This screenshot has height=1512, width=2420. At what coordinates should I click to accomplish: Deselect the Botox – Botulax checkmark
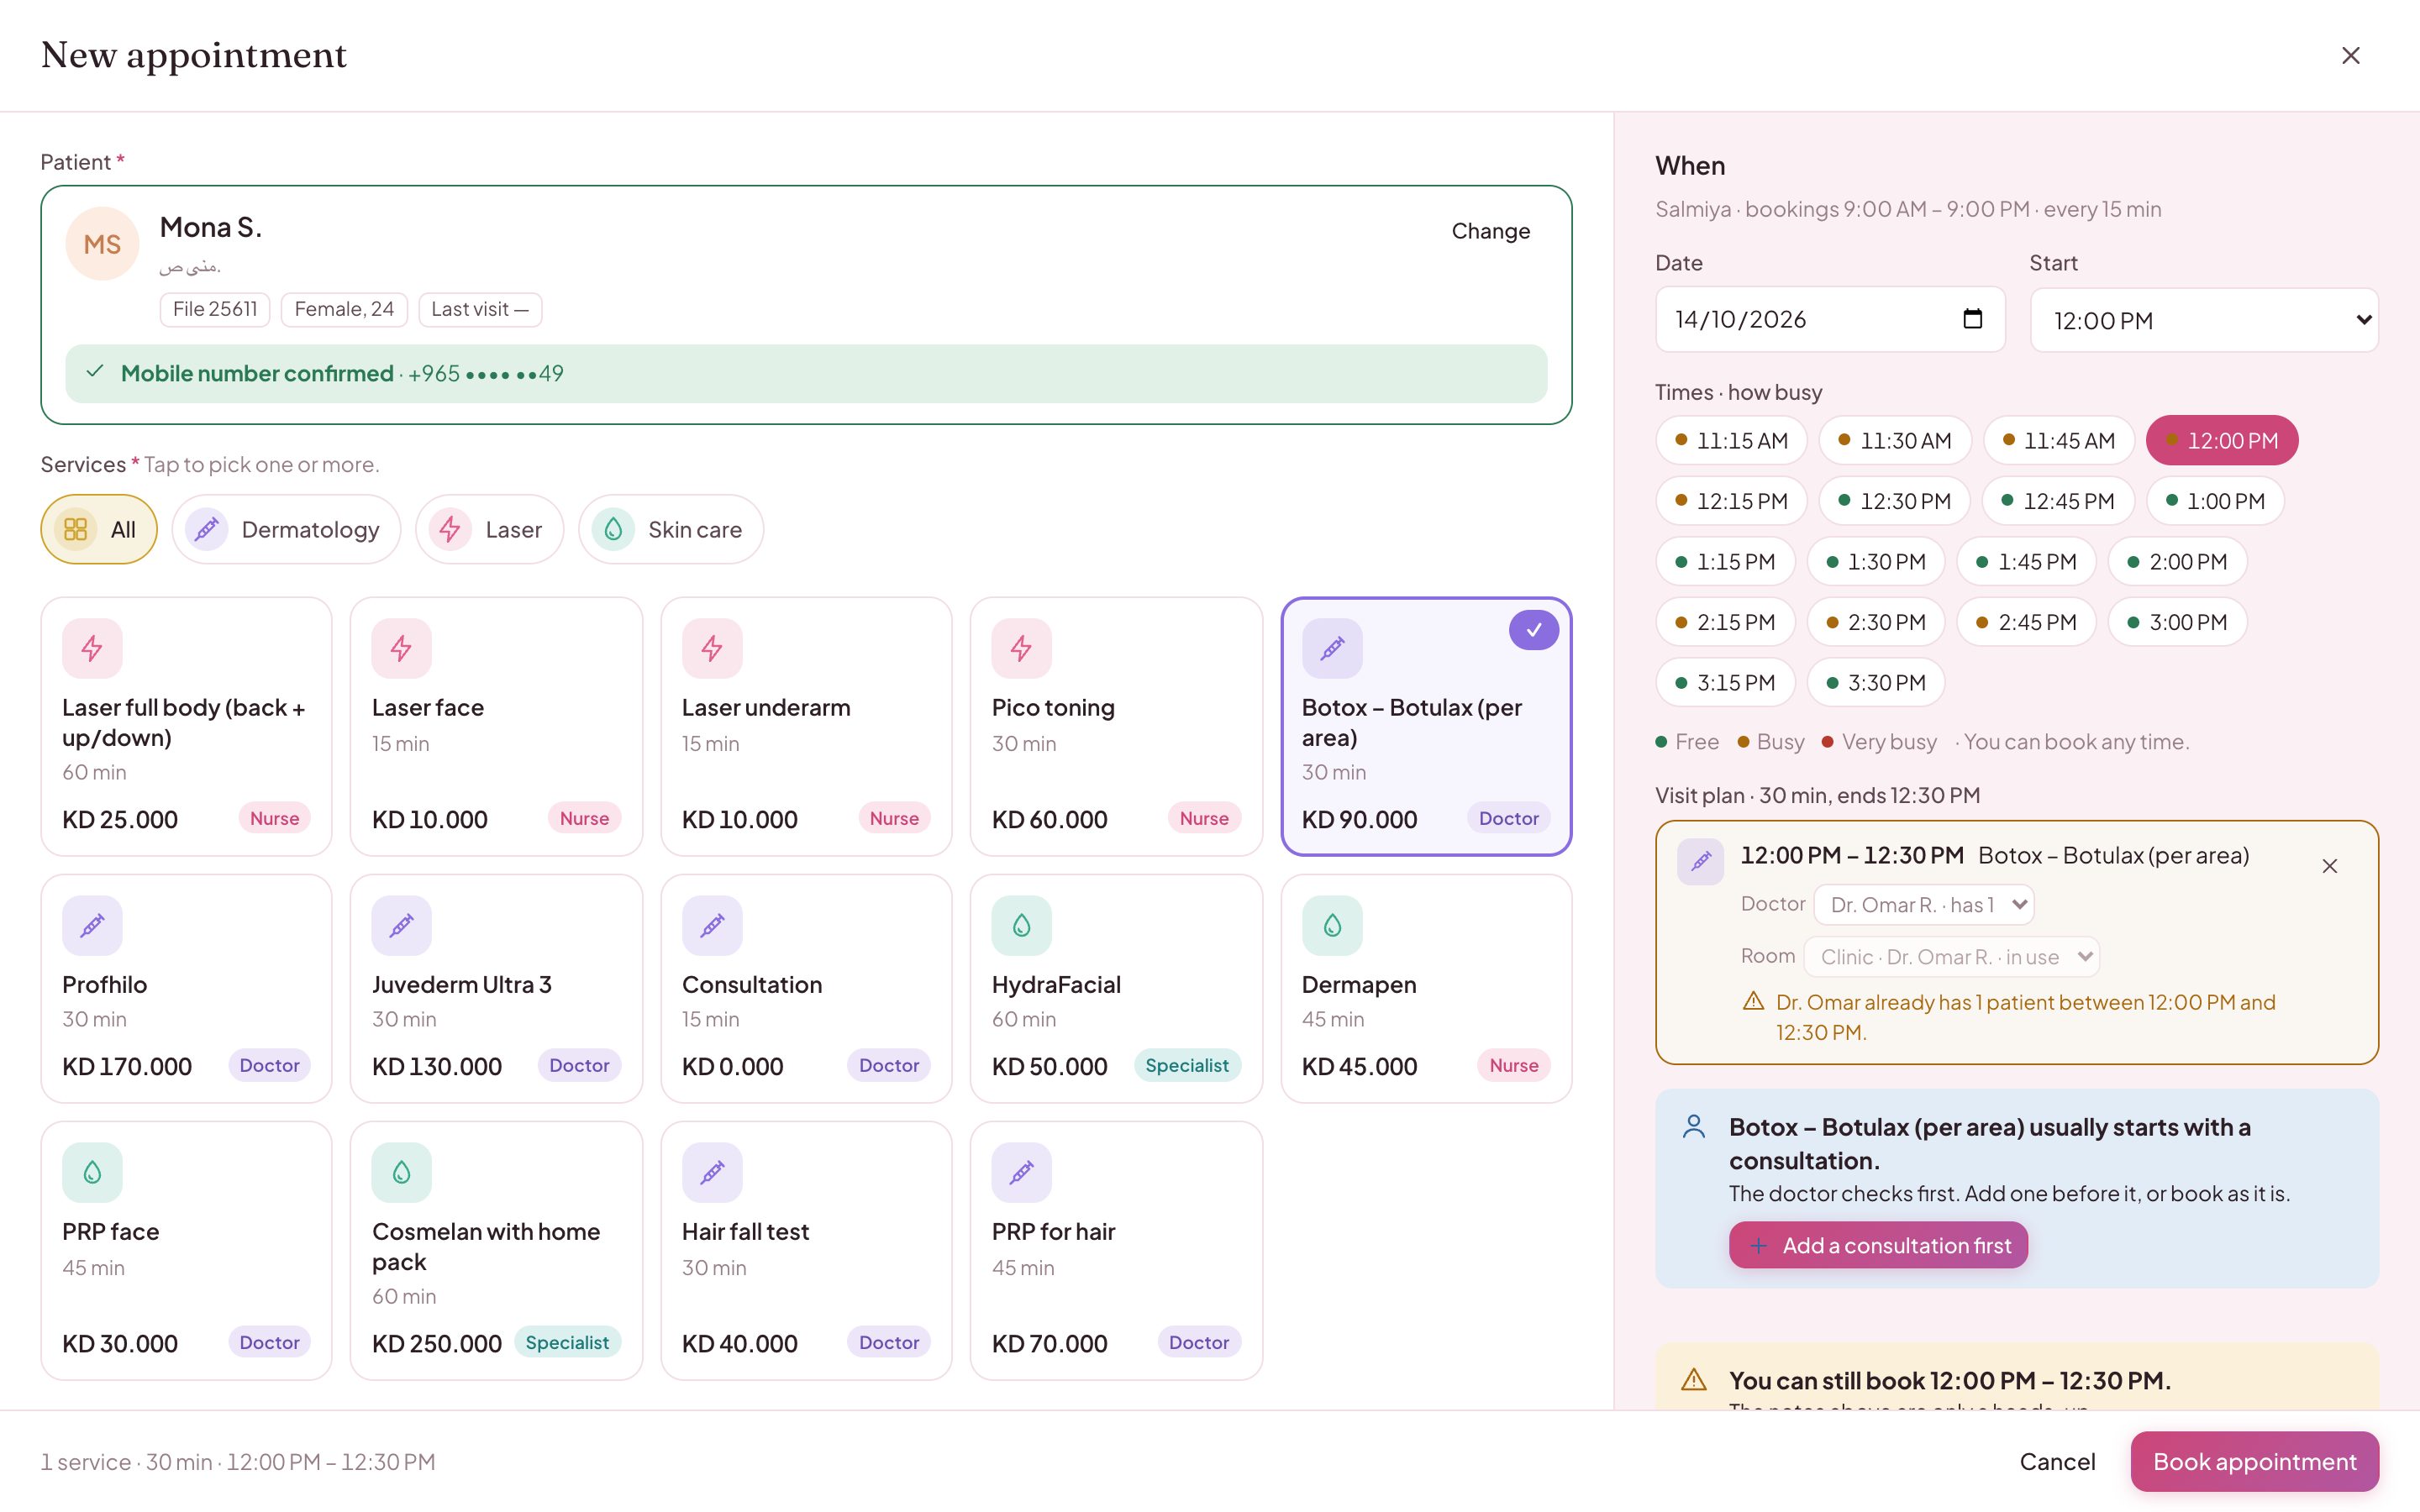pos(1533,630)
